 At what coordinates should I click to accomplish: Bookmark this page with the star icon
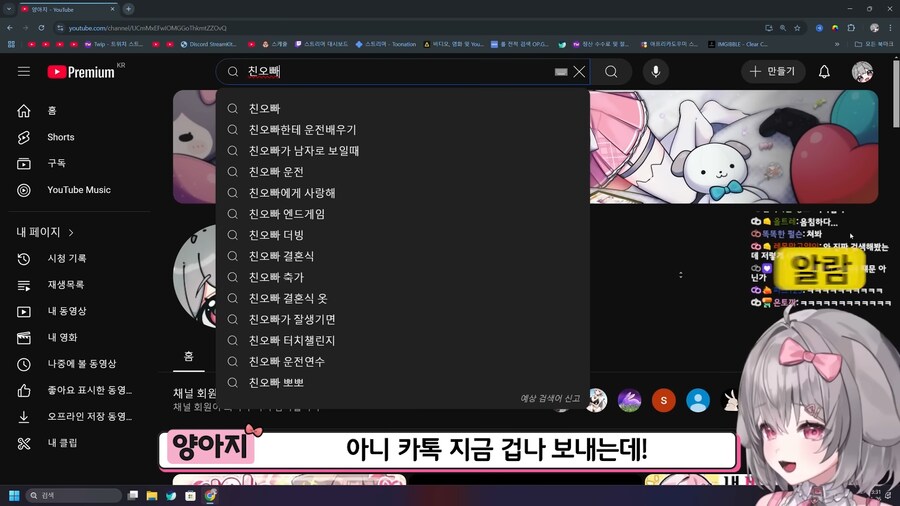797,28
